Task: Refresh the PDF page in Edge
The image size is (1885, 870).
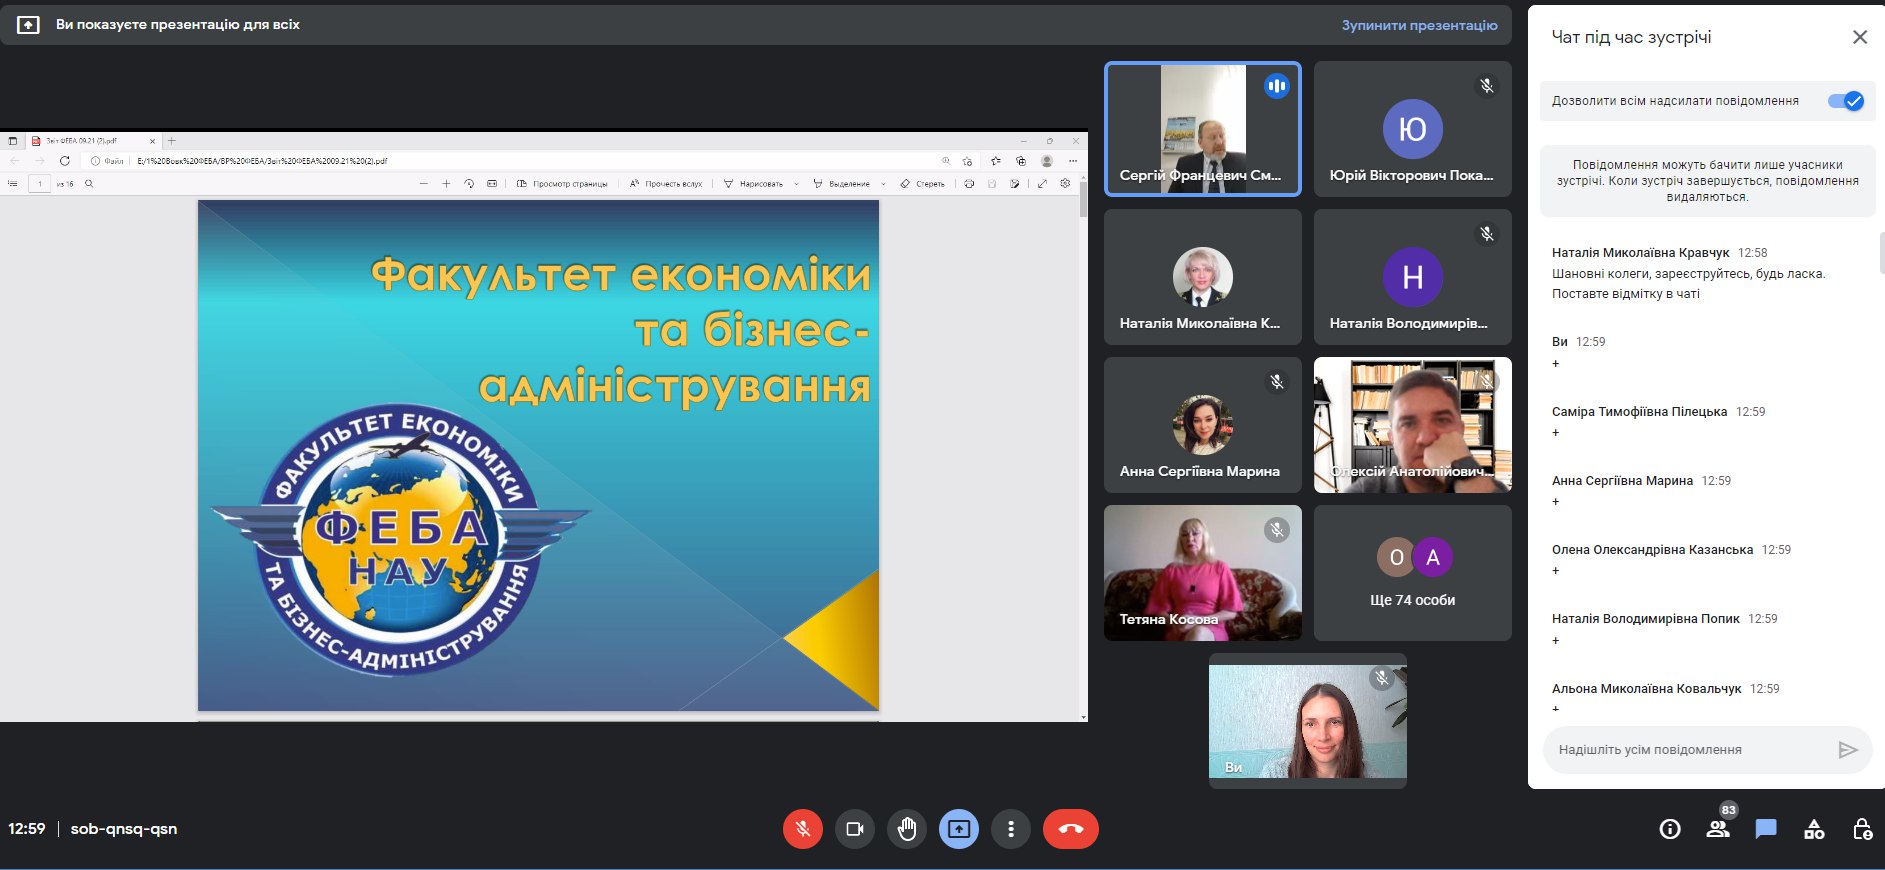Action: (65, 161)
